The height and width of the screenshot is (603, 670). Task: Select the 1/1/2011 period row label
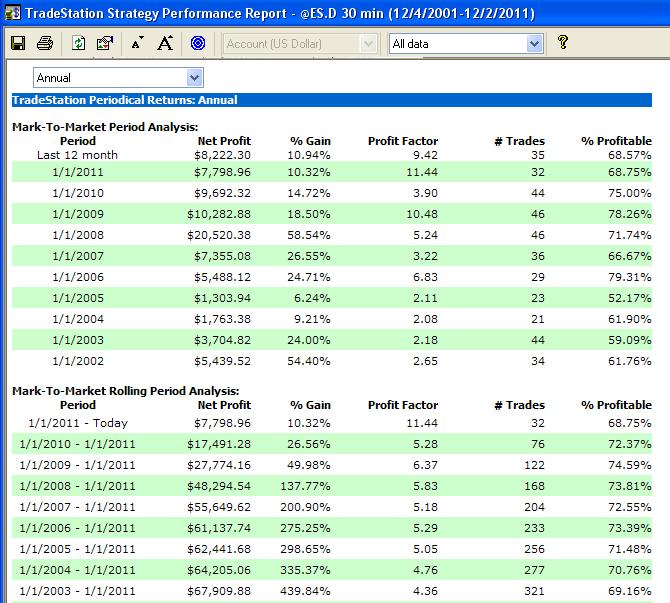click(x=78, y=172)
